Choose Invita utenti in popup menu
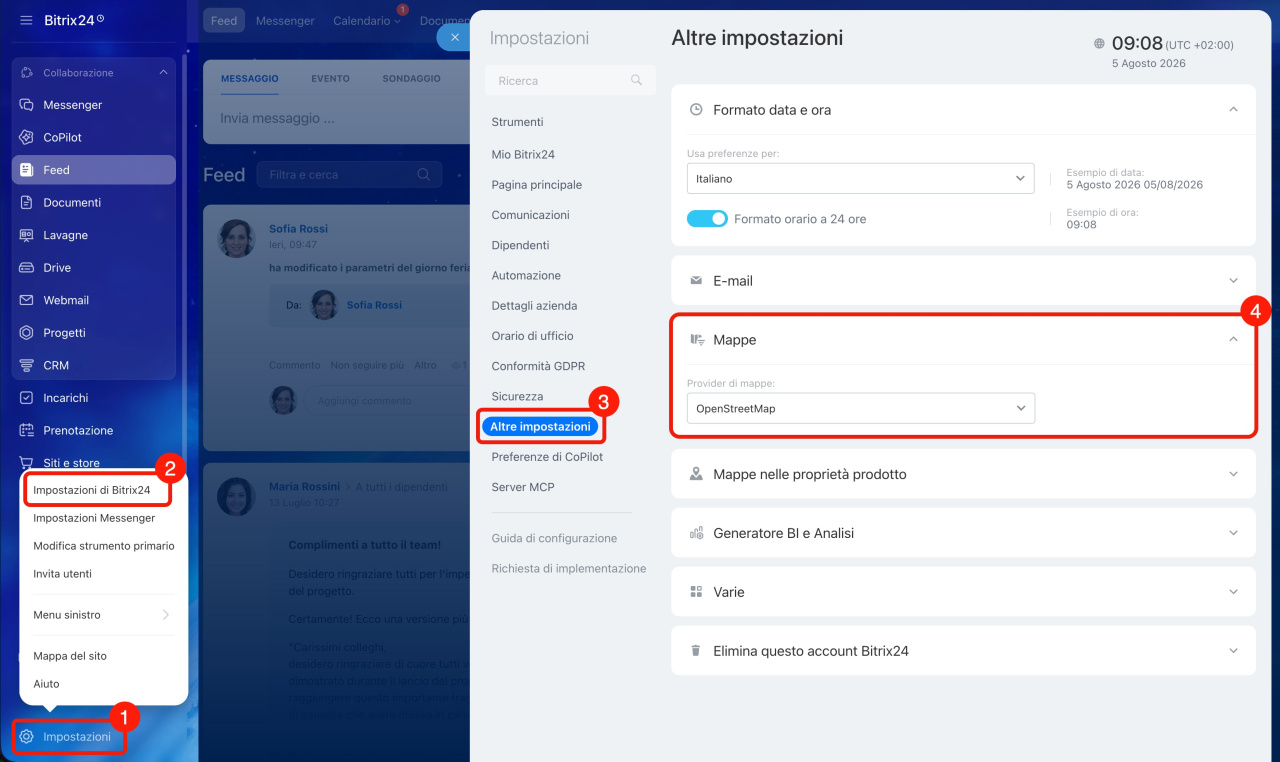The image size is (1280, 762). (62, 574)
